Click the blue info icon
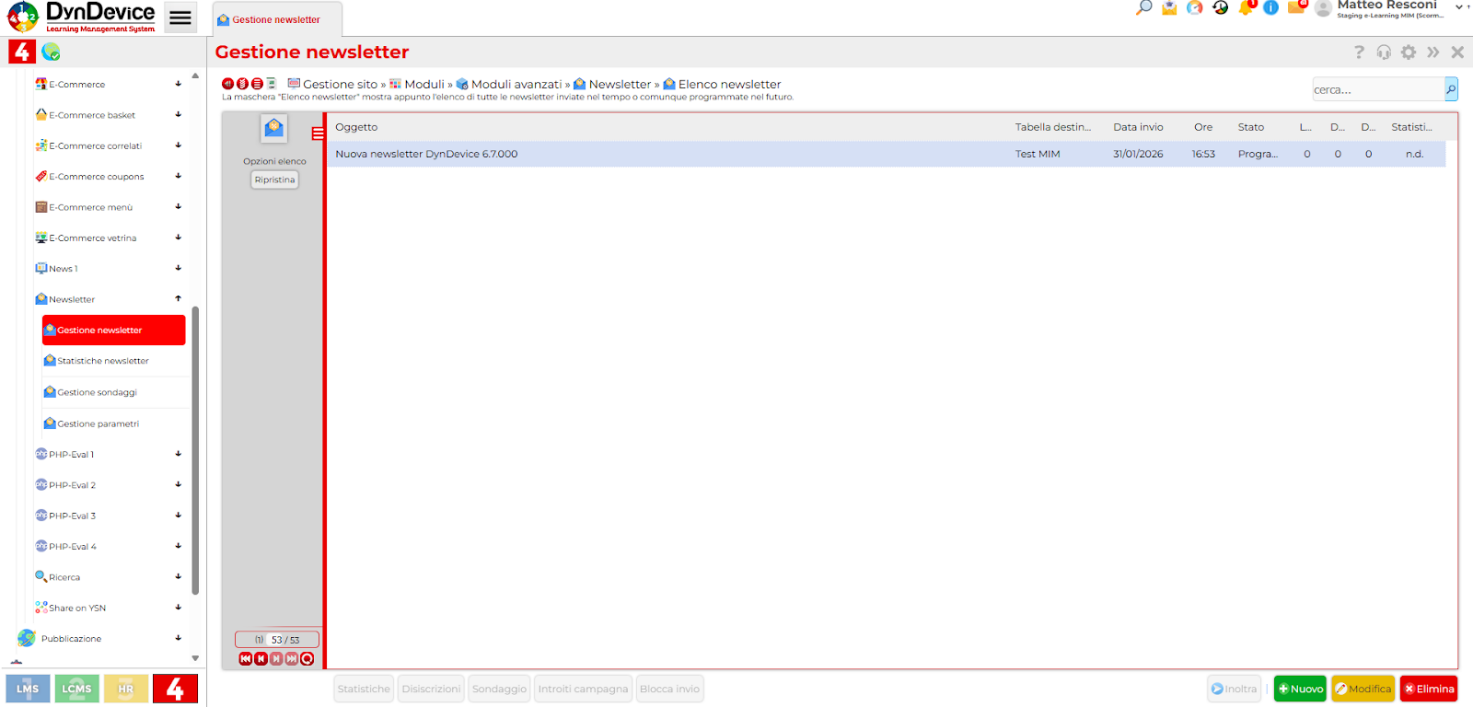The image size is (1473, 707). 1271,8
